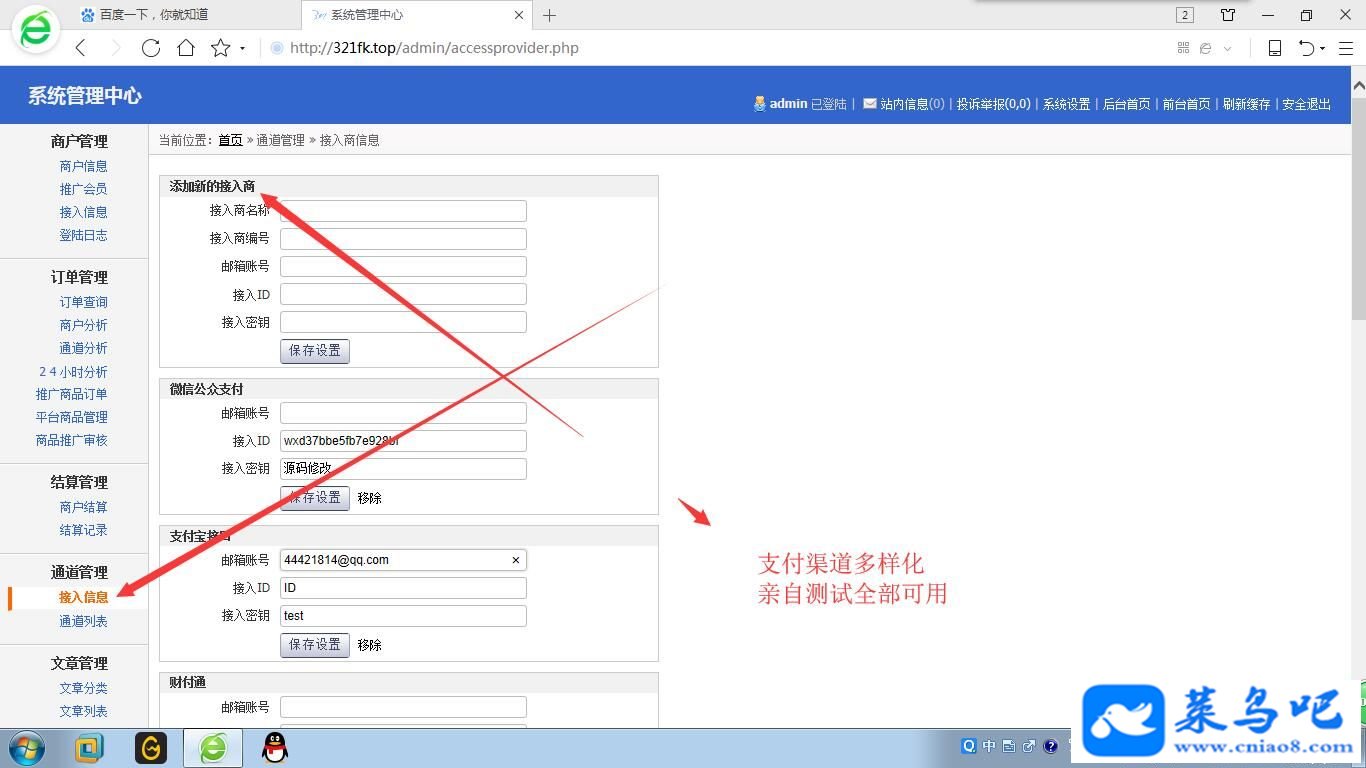Open 商品推广审核 in sidebar

71,440
